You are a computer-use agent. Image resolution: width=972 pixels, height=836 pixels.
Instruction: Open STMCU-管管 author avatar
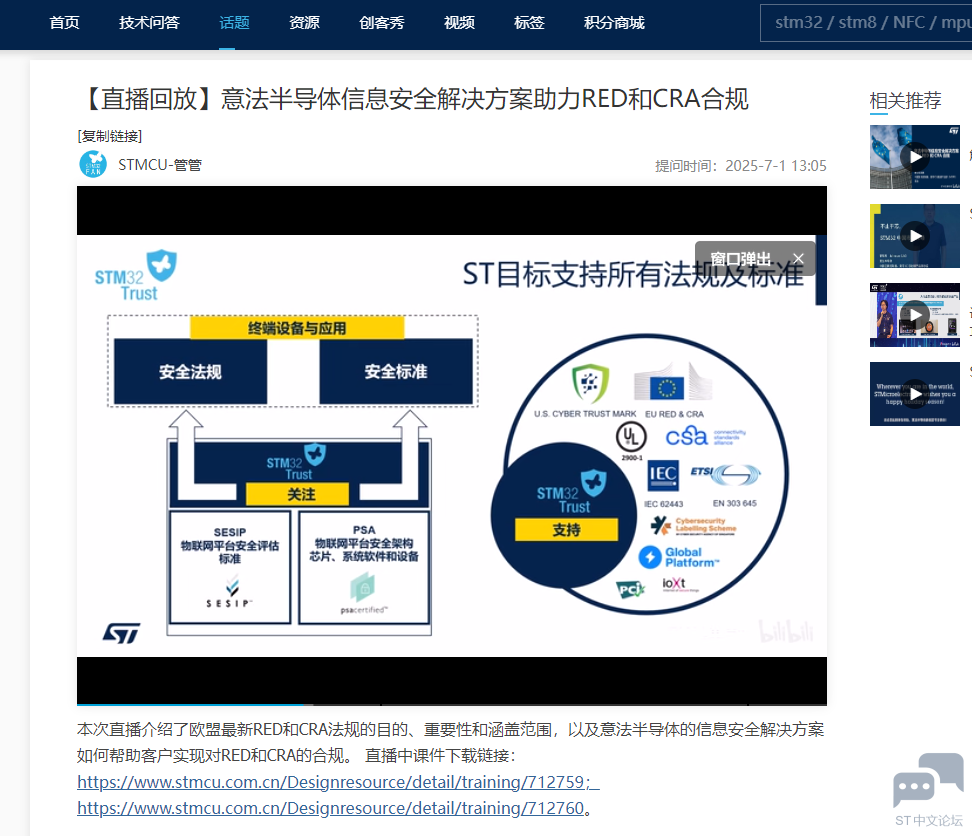93,164
